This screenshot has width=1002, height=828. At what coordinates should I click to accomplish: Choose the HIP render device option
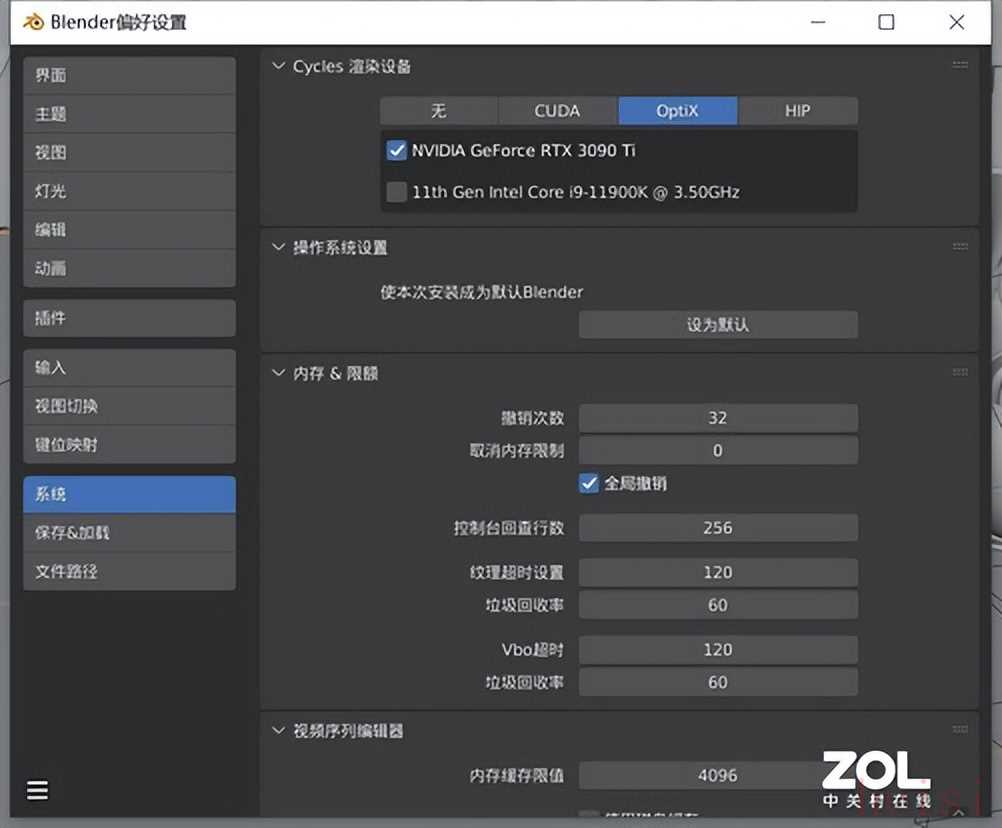pos(798,111)
